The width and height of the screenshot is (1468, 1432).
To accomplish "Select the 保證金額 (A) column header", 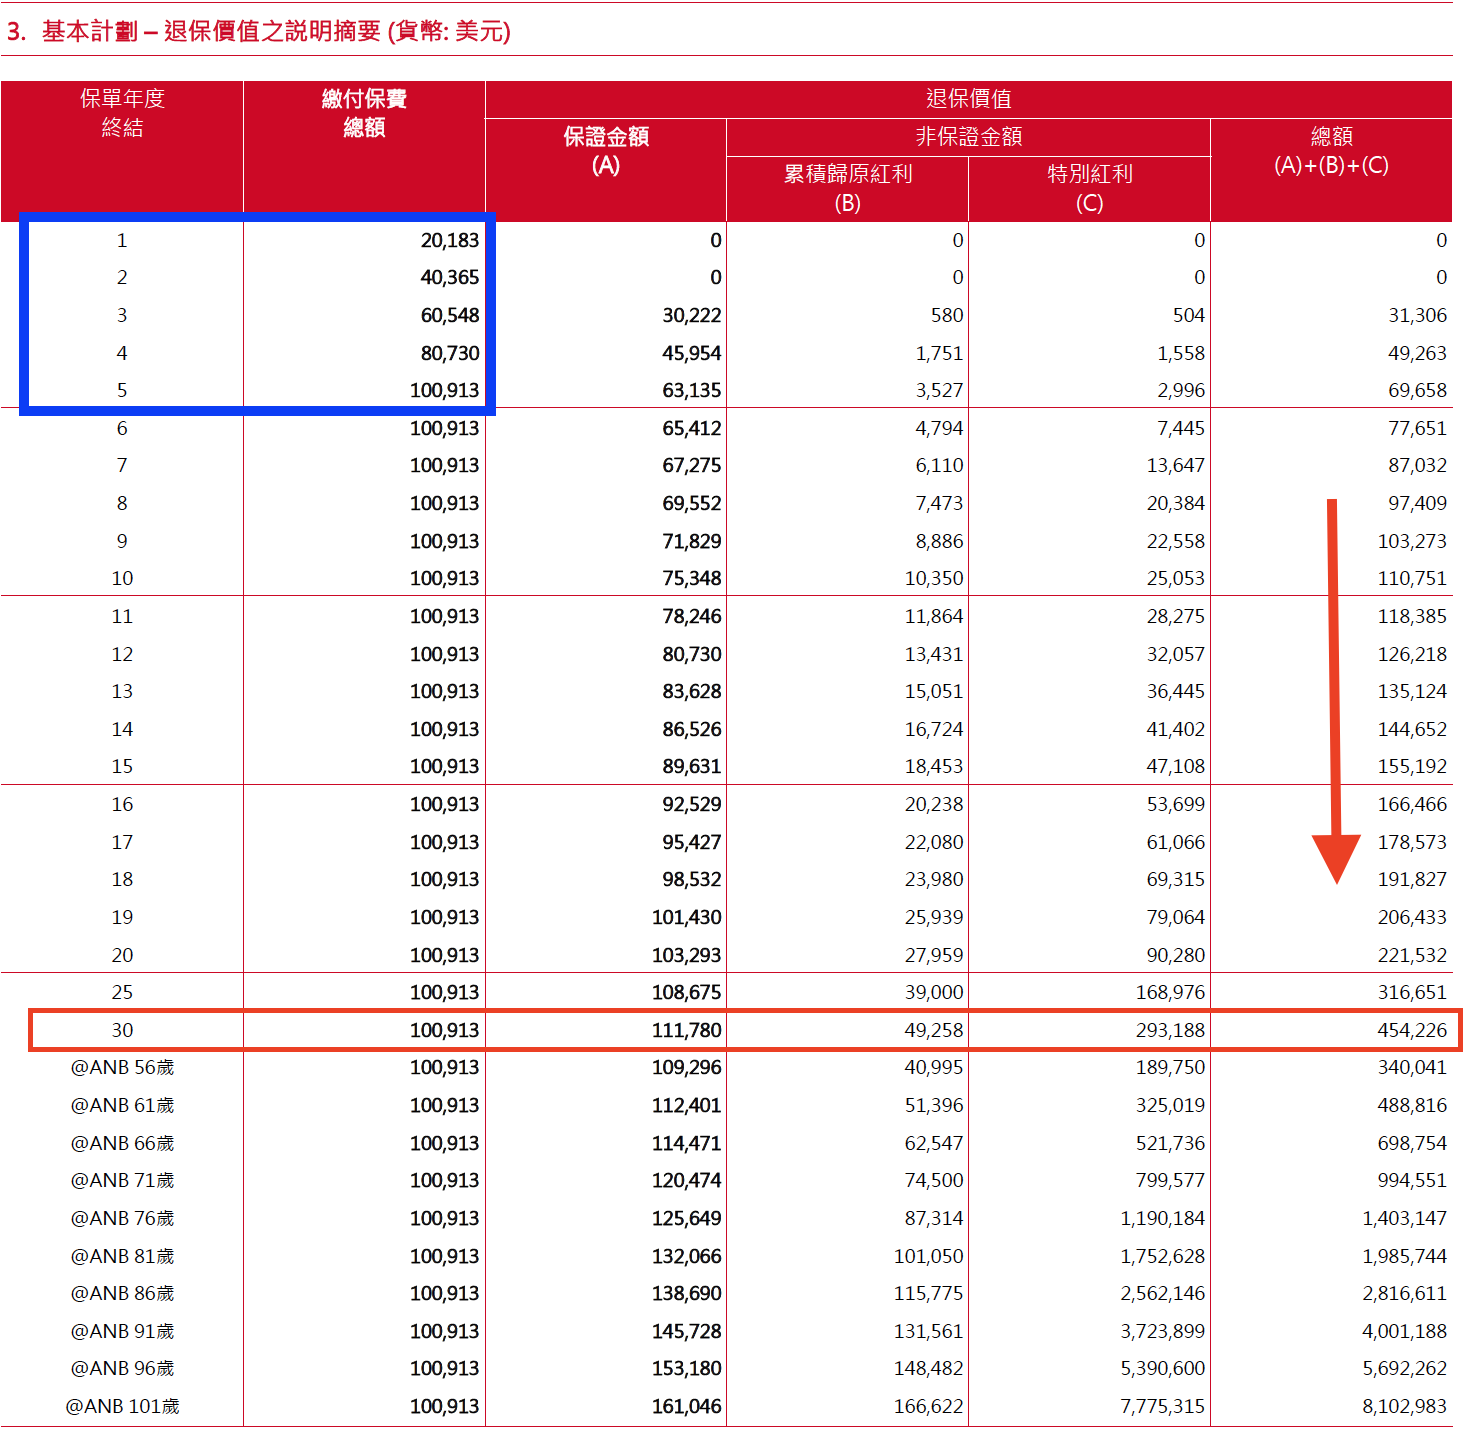I will click(x=606, y=151).
